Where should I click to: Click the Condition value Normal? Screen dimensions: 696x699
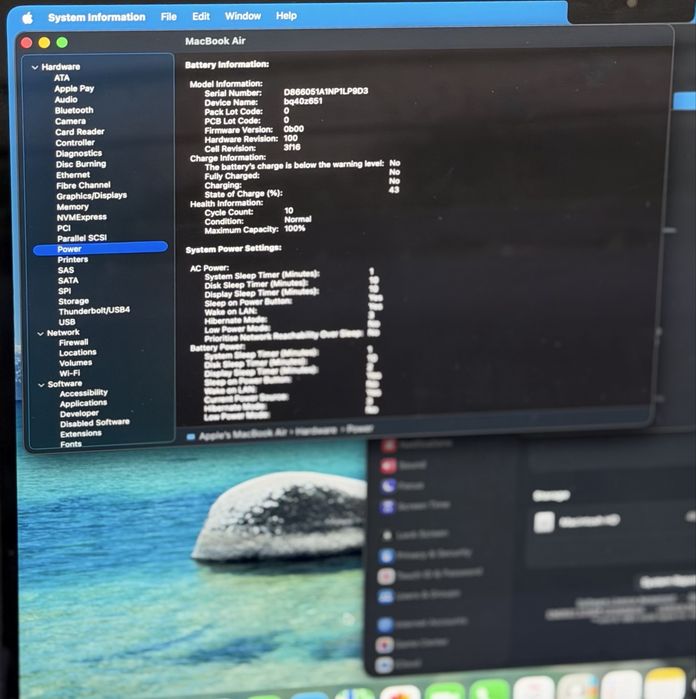[298, 219]
